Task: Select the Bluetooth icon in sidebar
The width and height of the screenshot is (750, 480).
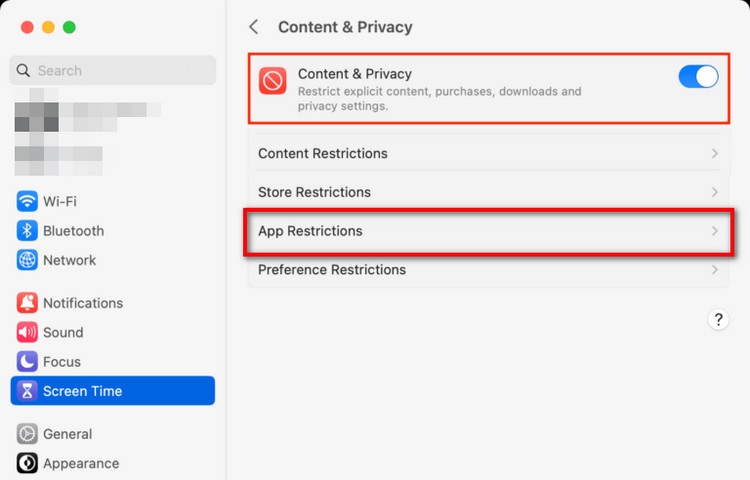Action: click(27, 231)
